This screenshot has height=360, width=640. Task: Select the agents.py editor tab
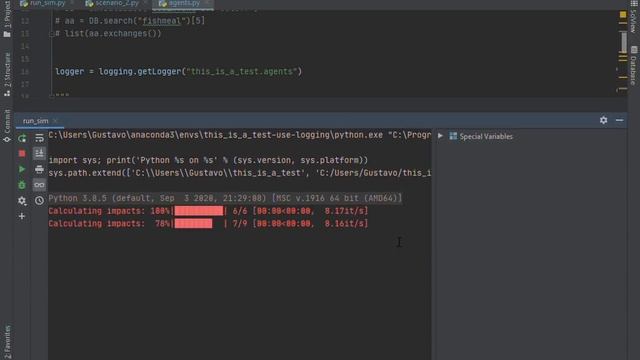tap(184, 3)
